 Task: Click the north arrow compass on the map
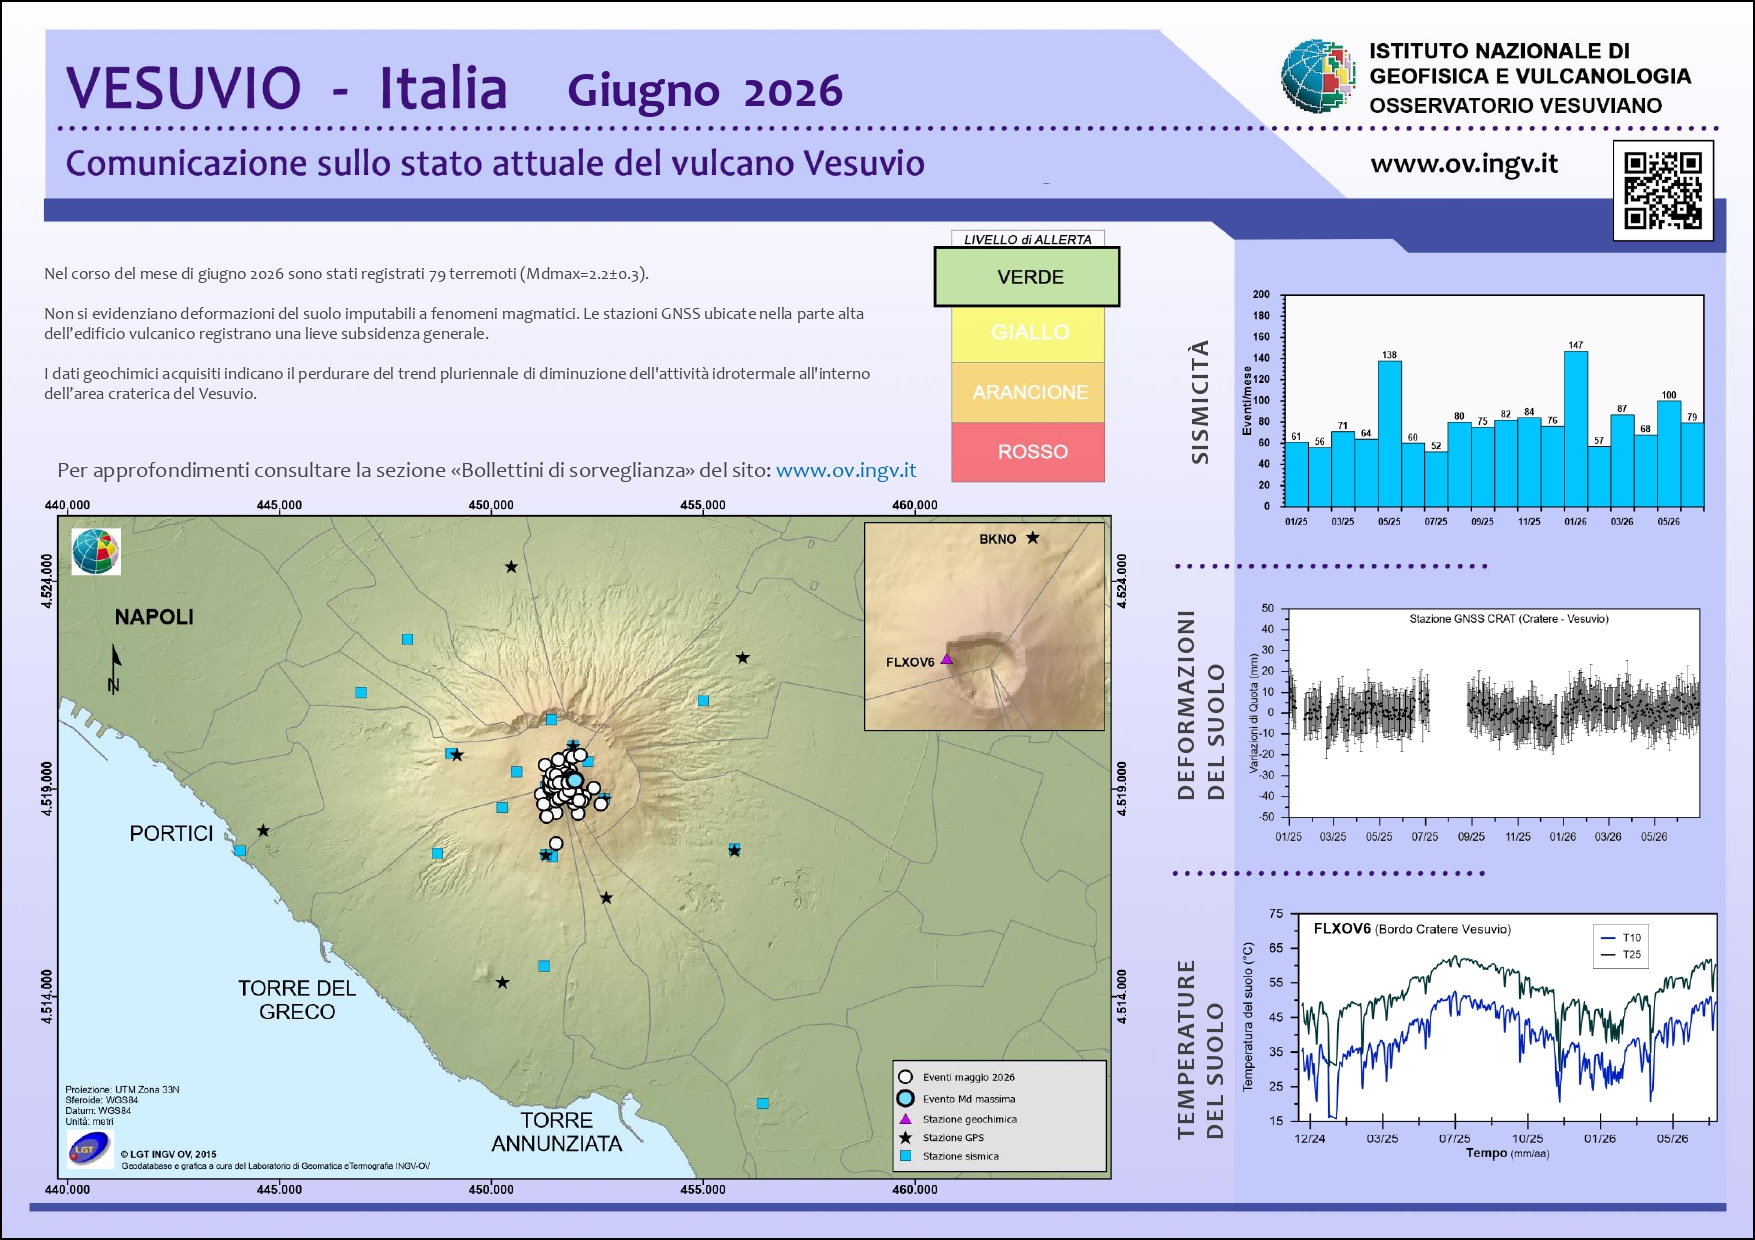click(x=115, y=669)
